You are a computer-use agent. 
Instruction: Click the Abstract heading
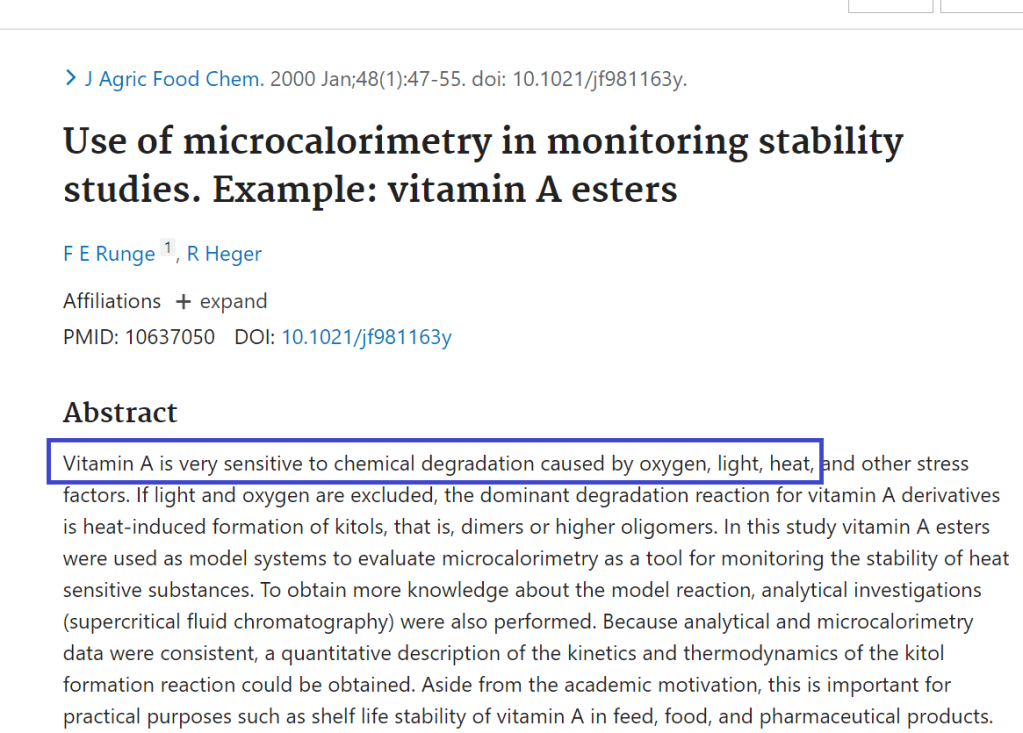[x=120, y=412]
